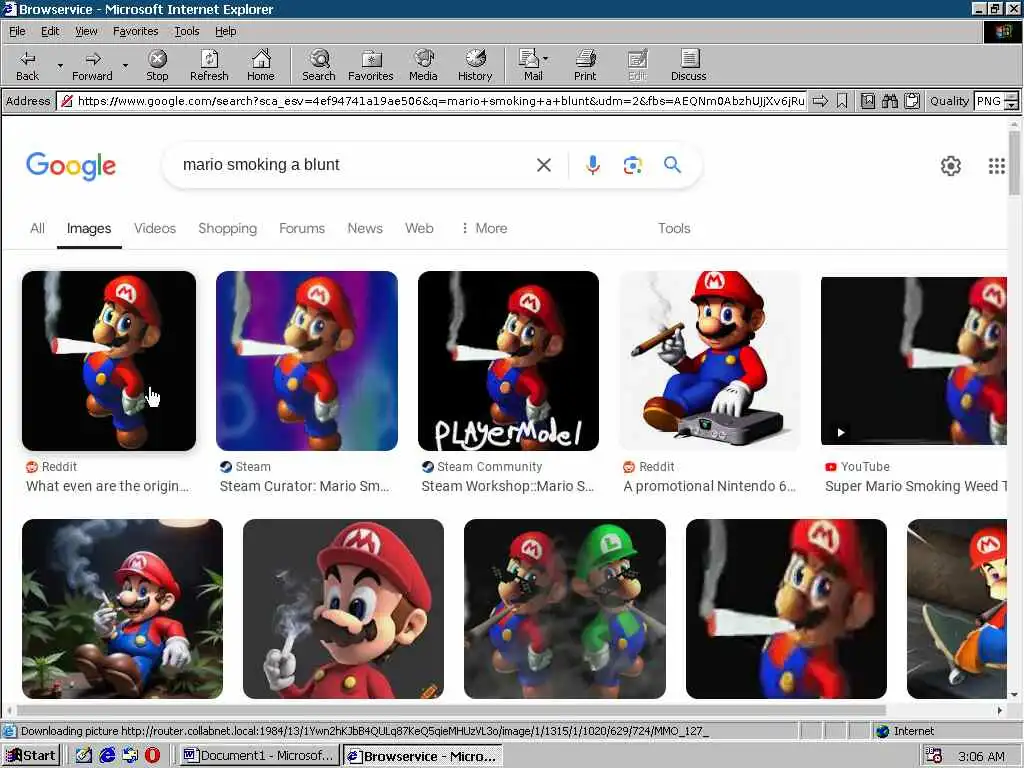Image resolution: width=1024 pixels, height=768 pixels.
Task: Switch to the News tab
Action: pos(365,228)
